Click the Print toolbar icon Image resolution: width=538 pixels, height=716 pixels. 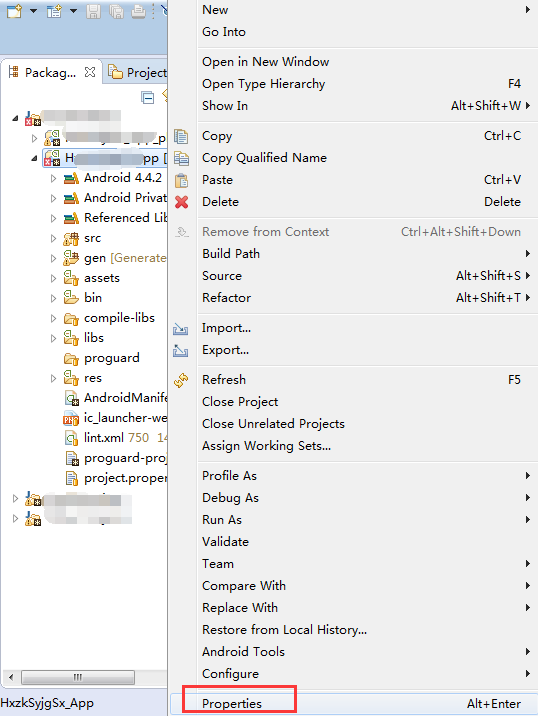coord(138,11)
